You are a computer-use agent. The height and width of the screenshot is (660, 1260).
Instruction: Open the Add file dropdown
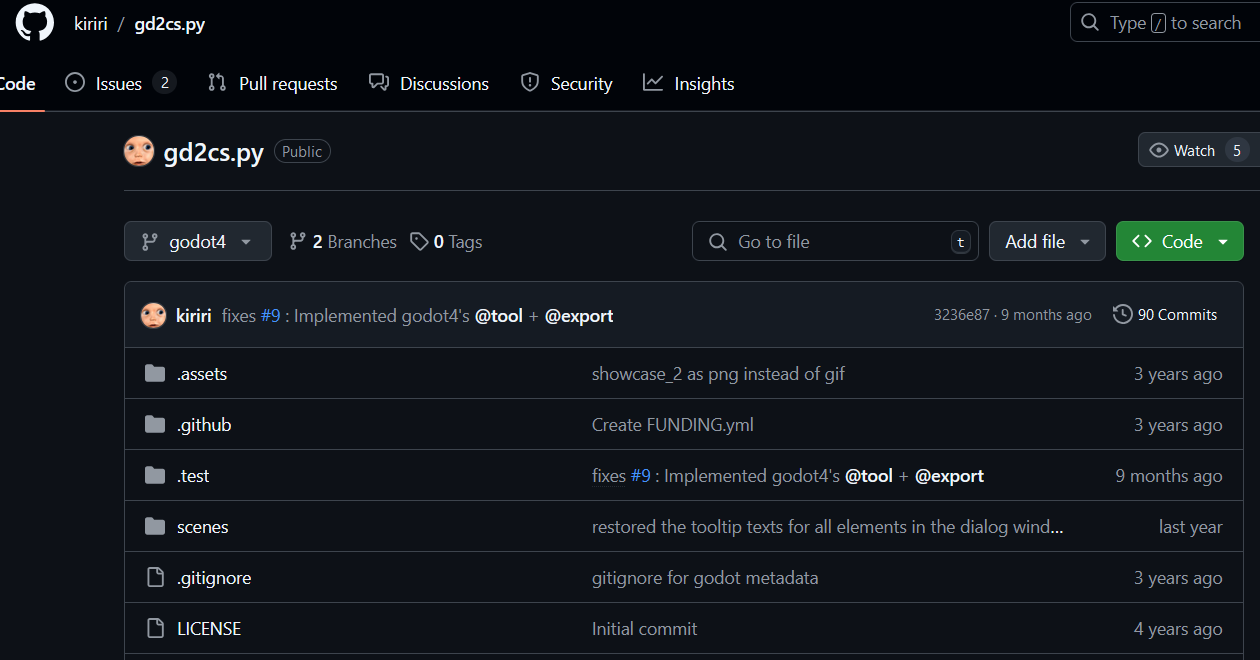click(1046, 242)
